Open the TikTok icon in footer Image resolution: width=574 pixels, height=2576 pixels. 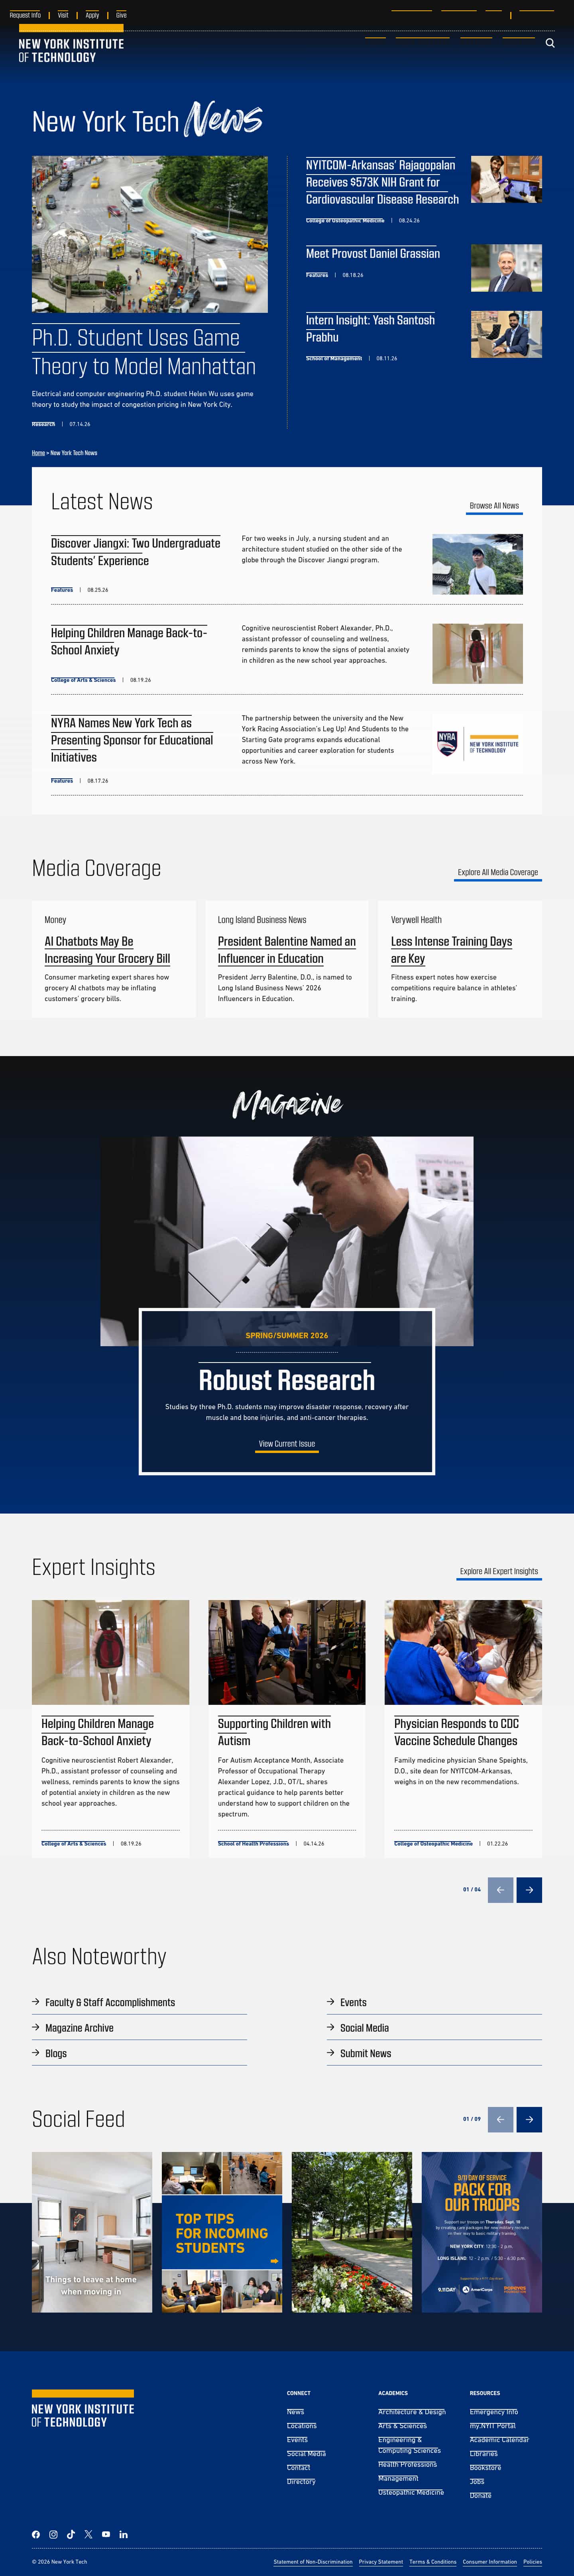click(x=71, y=2534)
